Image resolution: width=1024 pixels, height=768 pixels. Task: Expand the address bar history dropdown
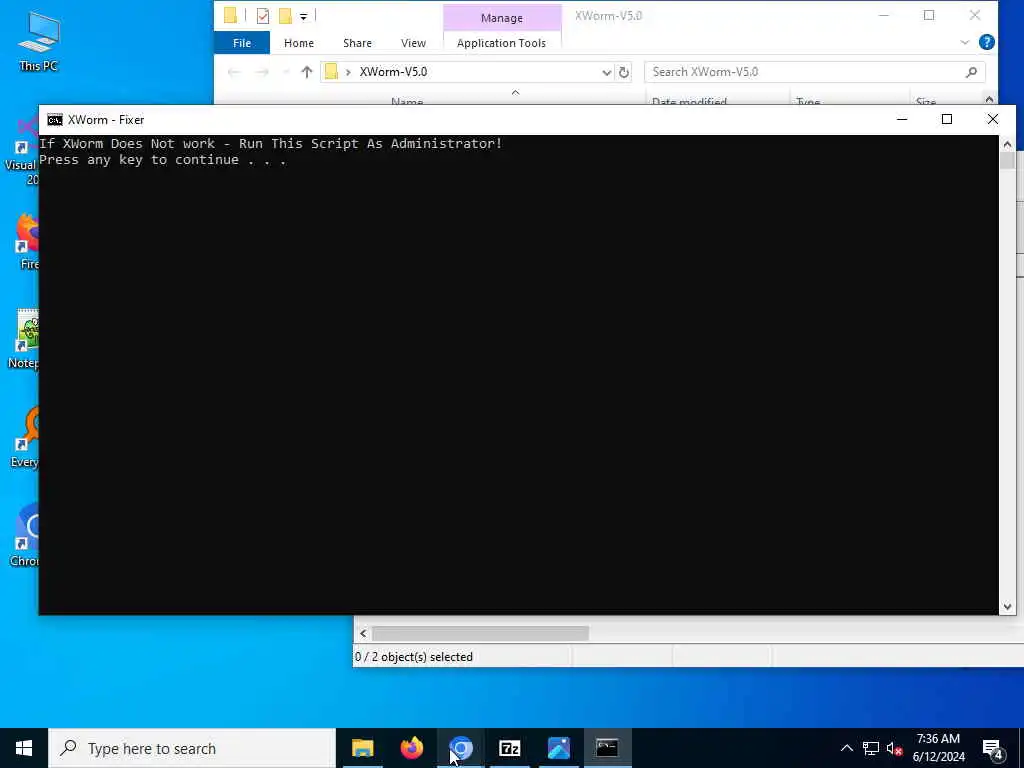pos(606,72)
